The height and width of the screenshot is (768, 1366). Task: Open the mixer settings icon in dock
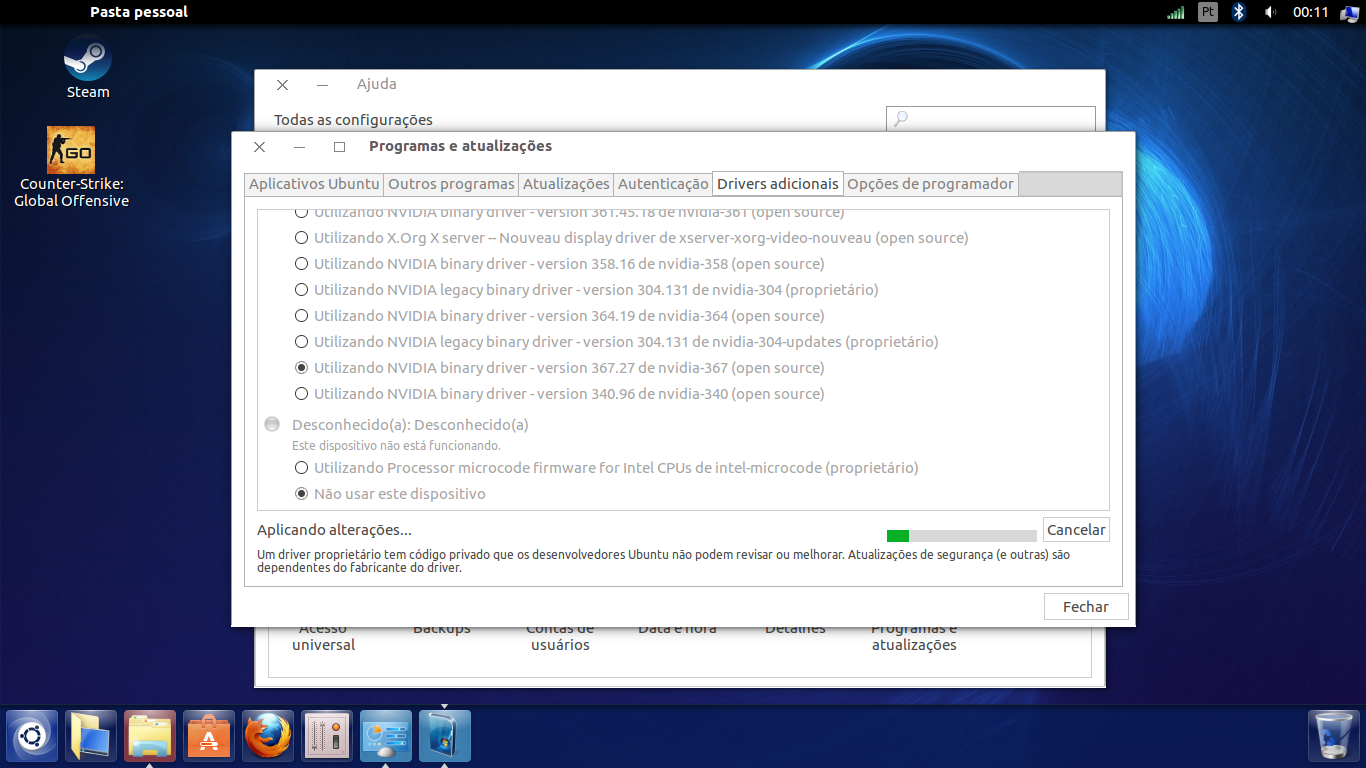(x=327, y=736)
